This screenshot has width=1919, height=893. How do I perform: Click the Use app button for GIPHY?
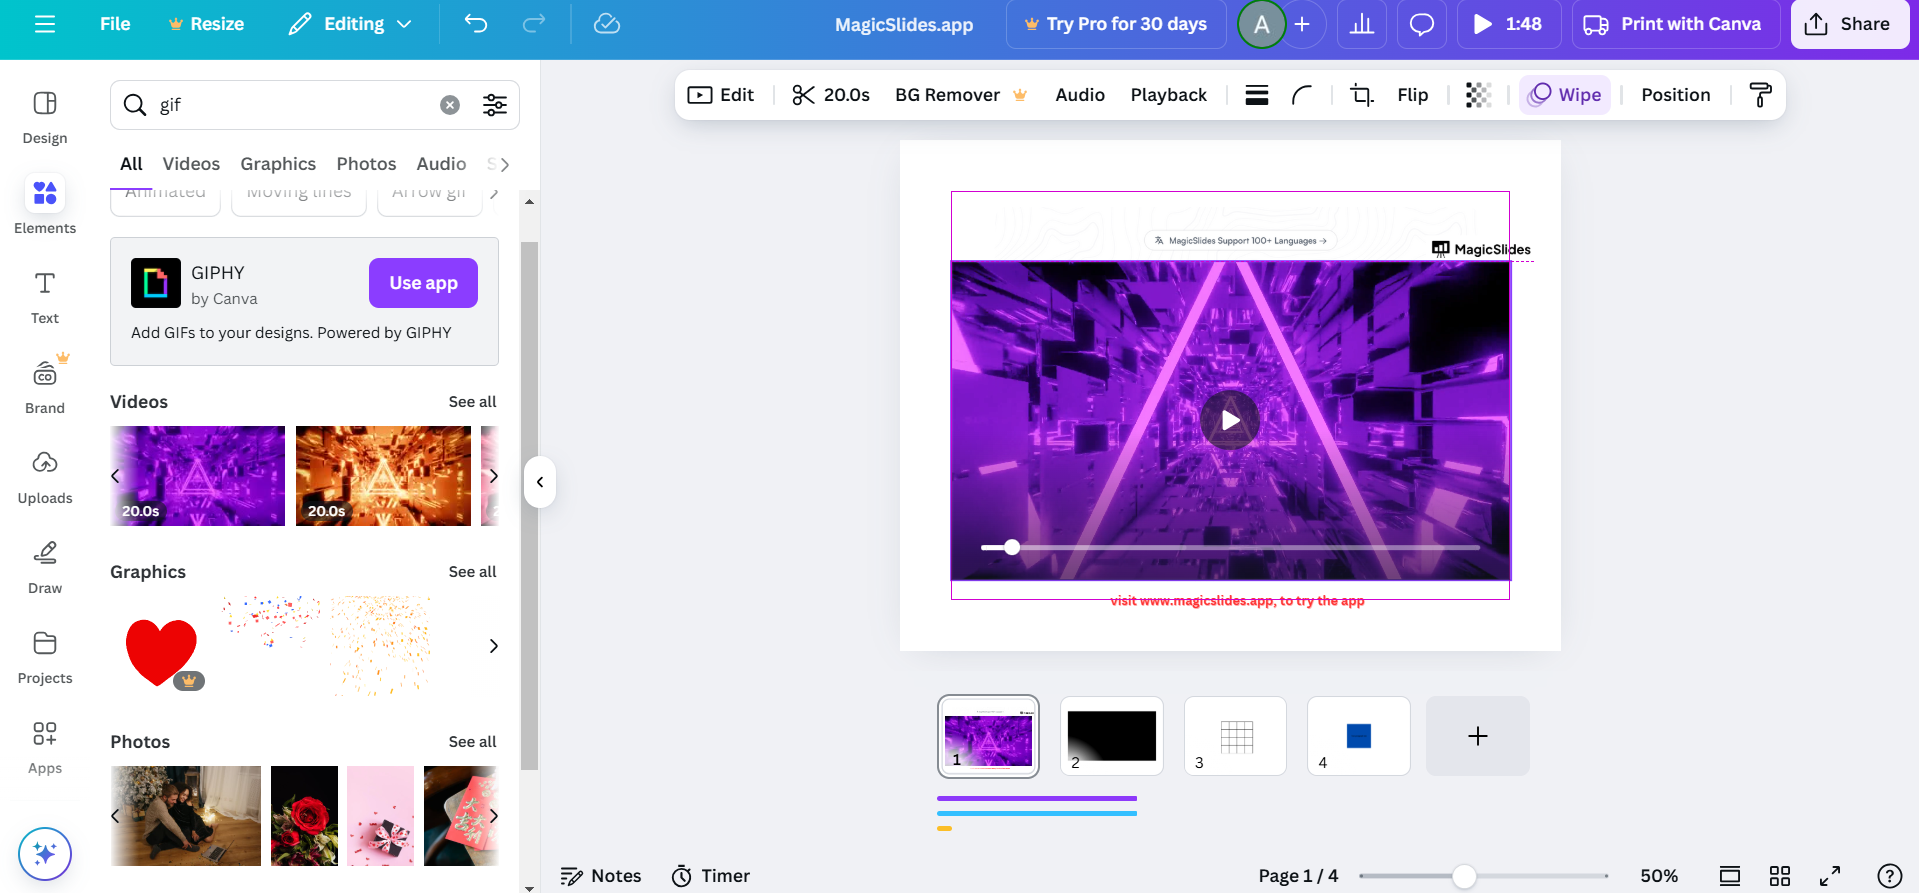423,283
